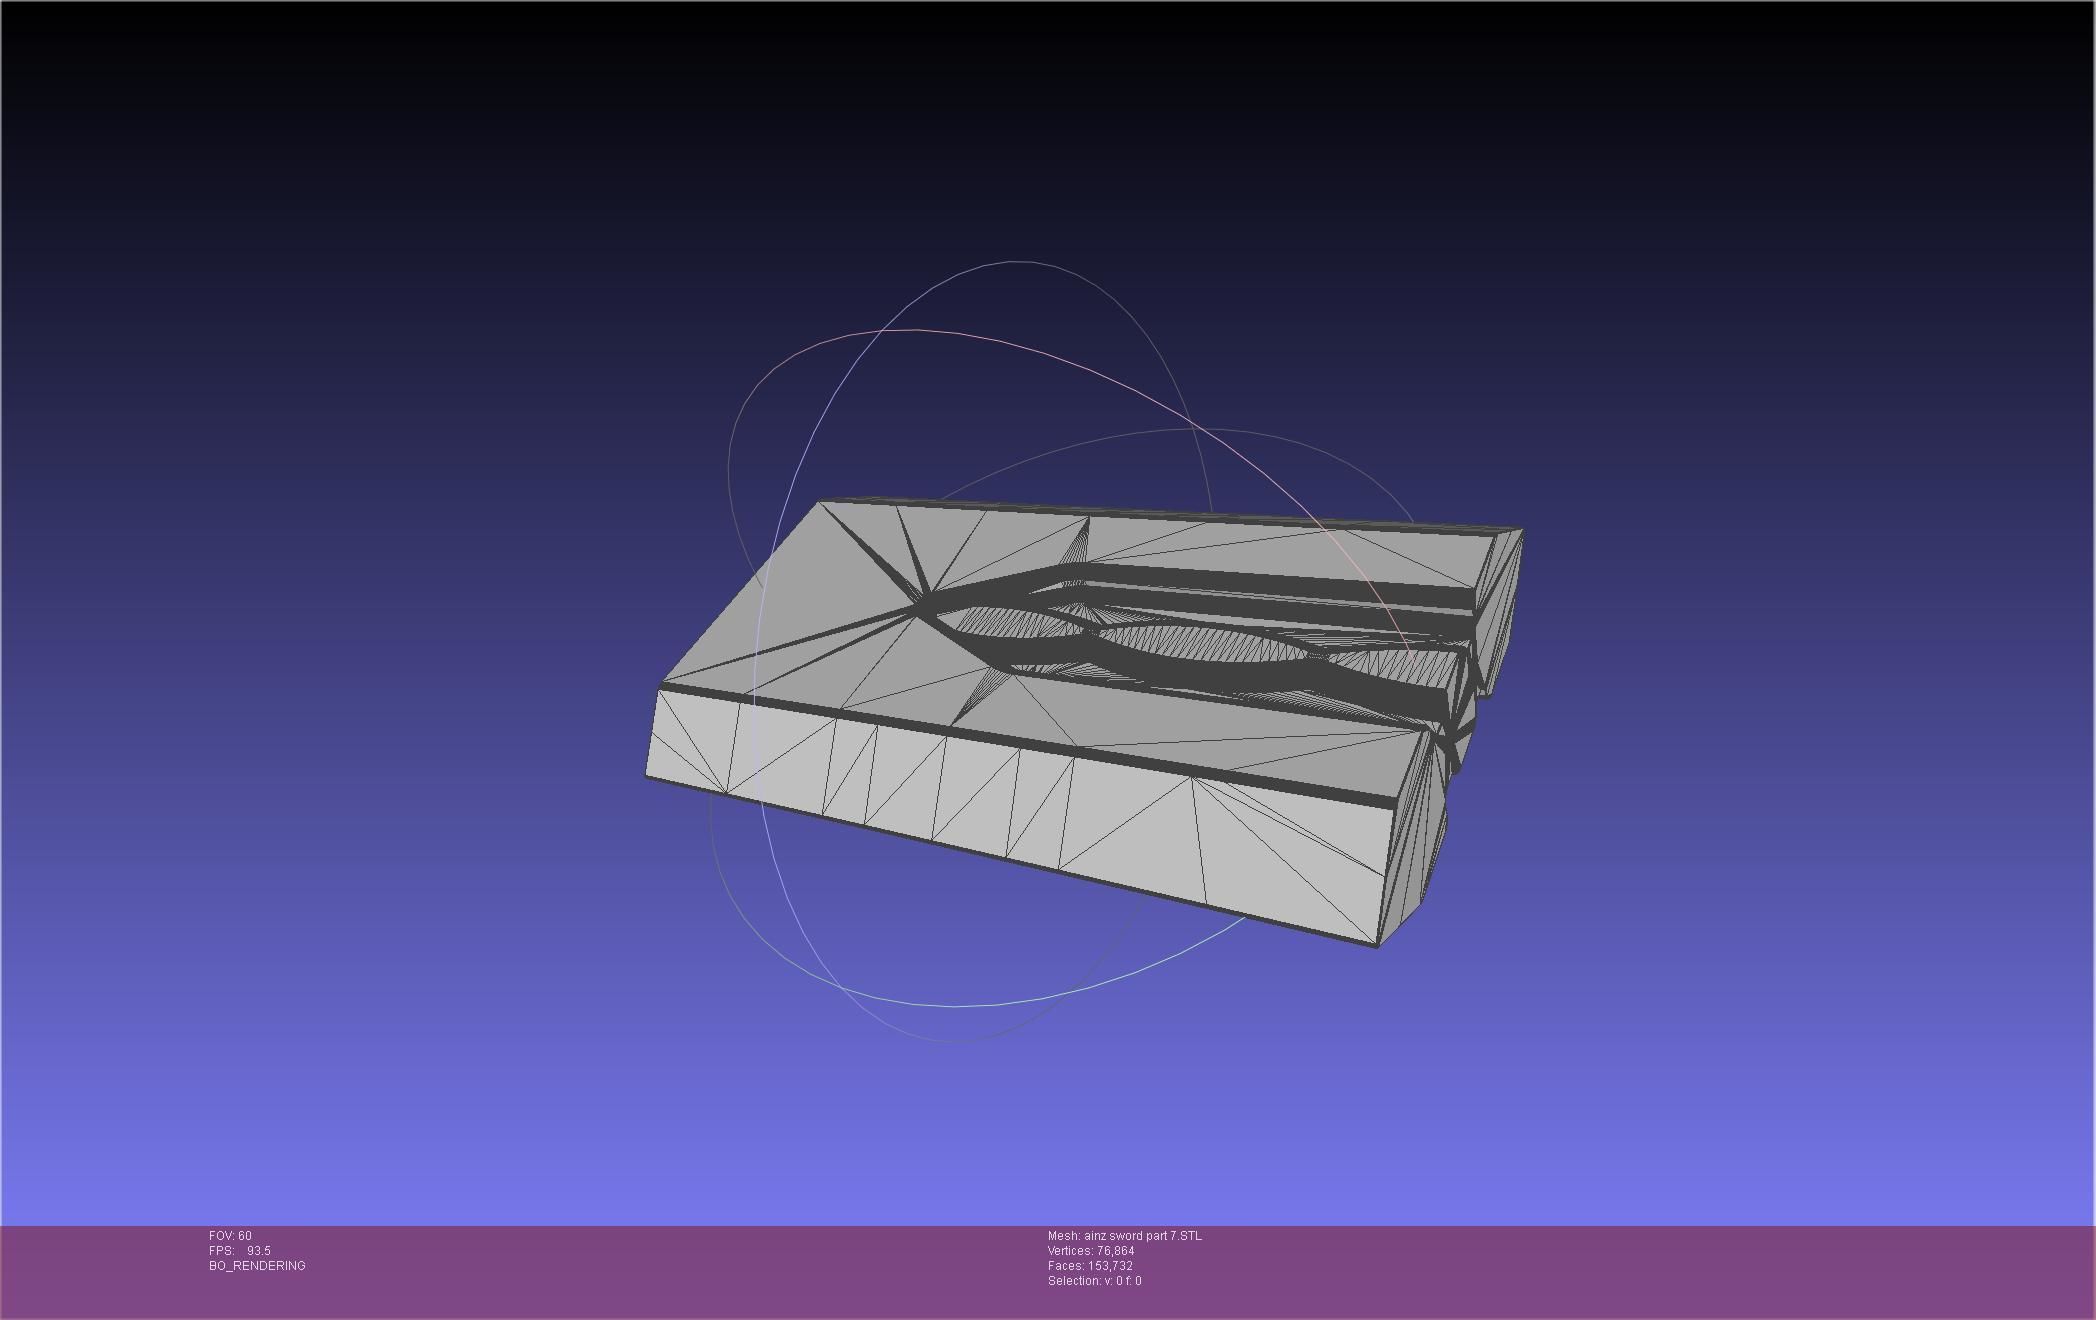The image size is (2096, 1320).
Task: Click the FPS: 93.5 readout
Action: (x=240, y=1251)
